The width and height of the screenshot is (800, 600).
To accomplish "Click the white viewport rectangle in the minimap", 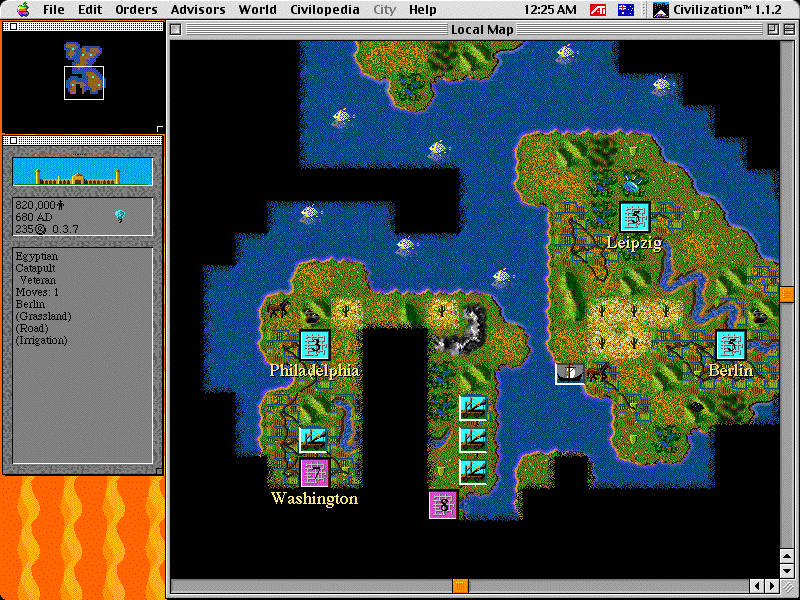I will [84, 83].
